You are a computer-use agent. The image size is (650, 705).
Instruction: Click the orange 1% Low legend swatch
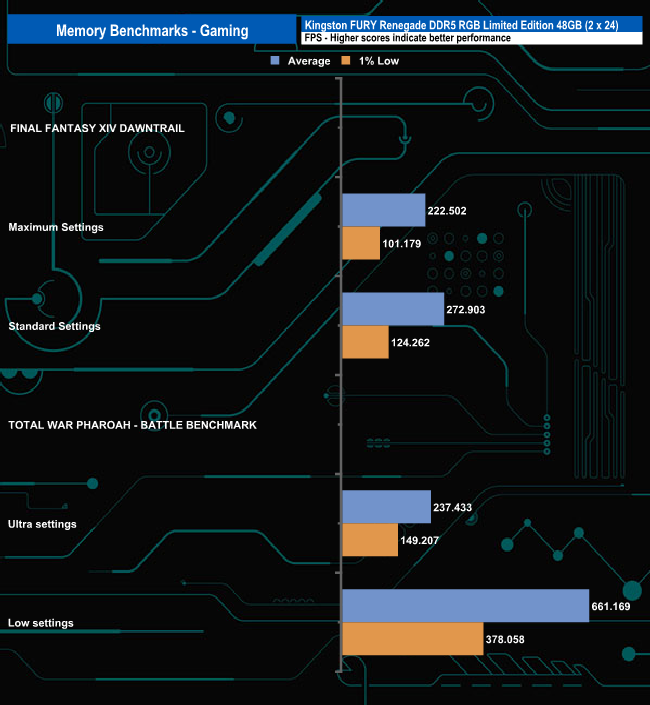(346, 61)
